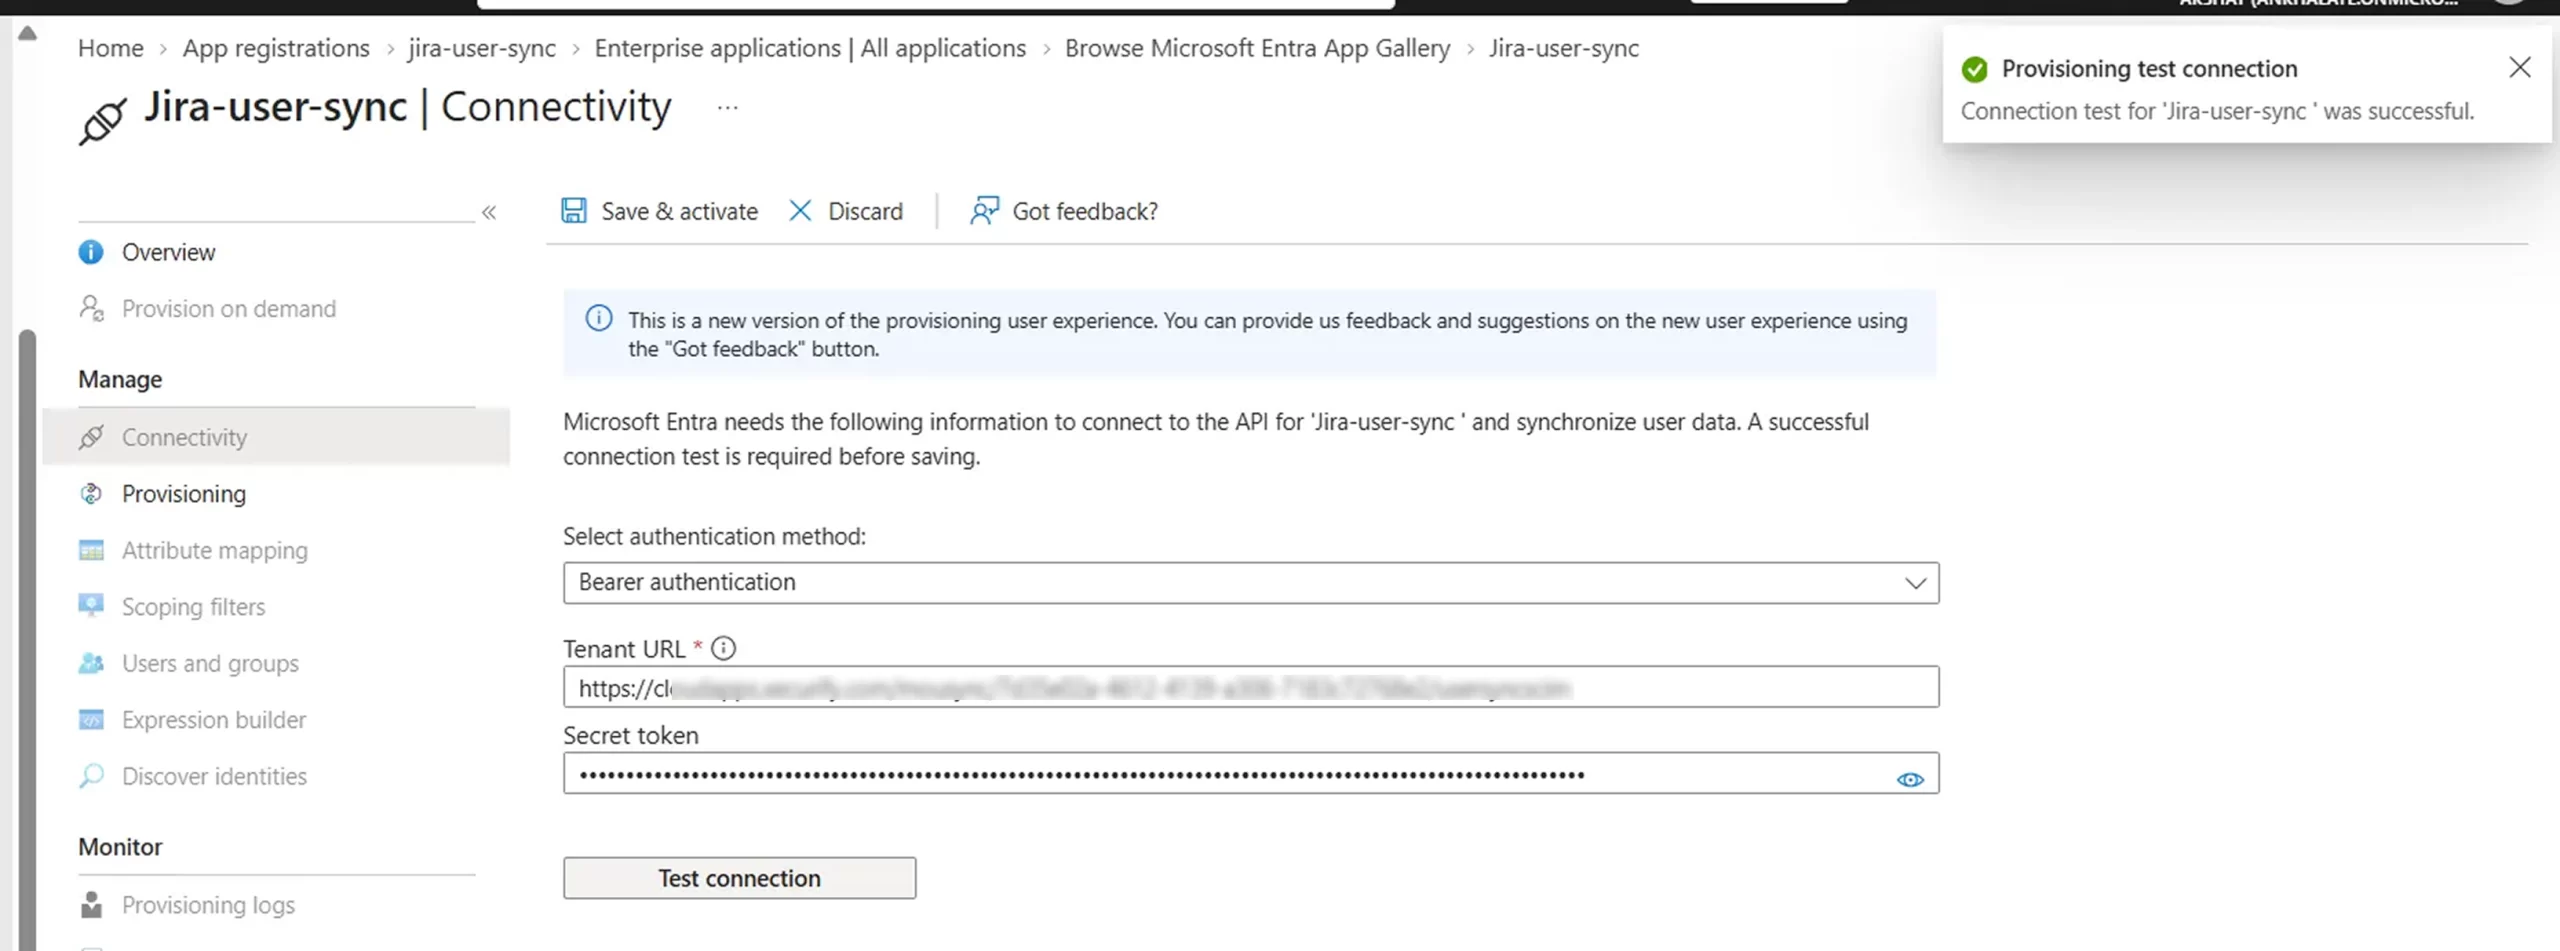Screen dimensions: 2560x951
Task: Click the Attribute mapping table icon
Action: point(91,550)
